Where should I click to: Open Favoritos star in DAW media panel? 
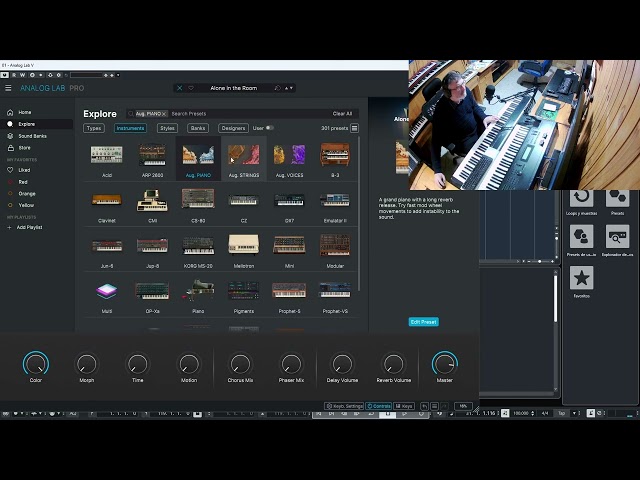click(581, 278)
